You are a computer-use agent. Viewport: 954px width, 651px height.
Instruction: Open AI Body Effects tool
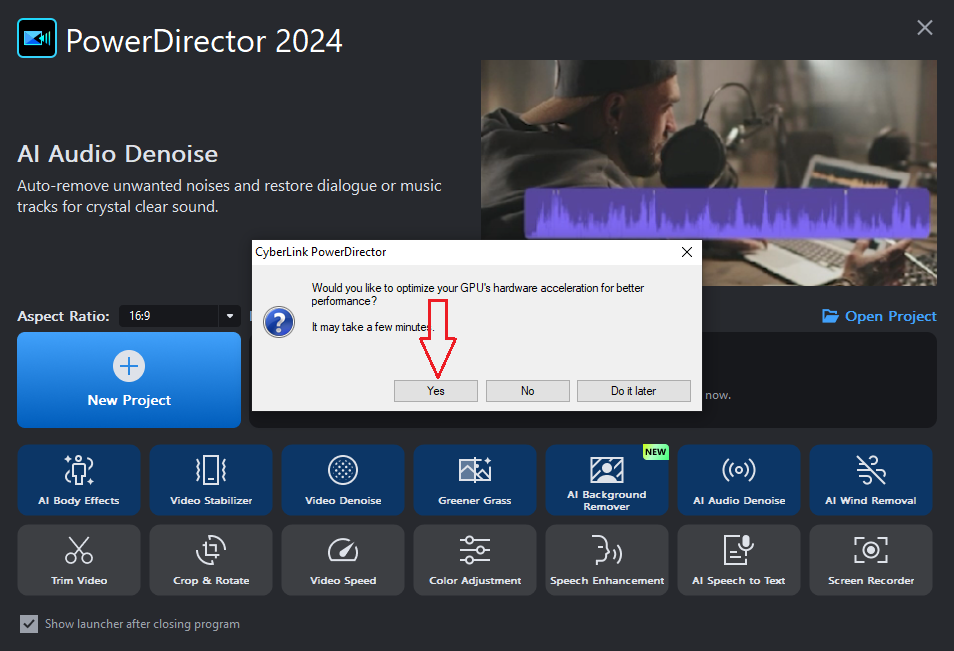(79, 480)
